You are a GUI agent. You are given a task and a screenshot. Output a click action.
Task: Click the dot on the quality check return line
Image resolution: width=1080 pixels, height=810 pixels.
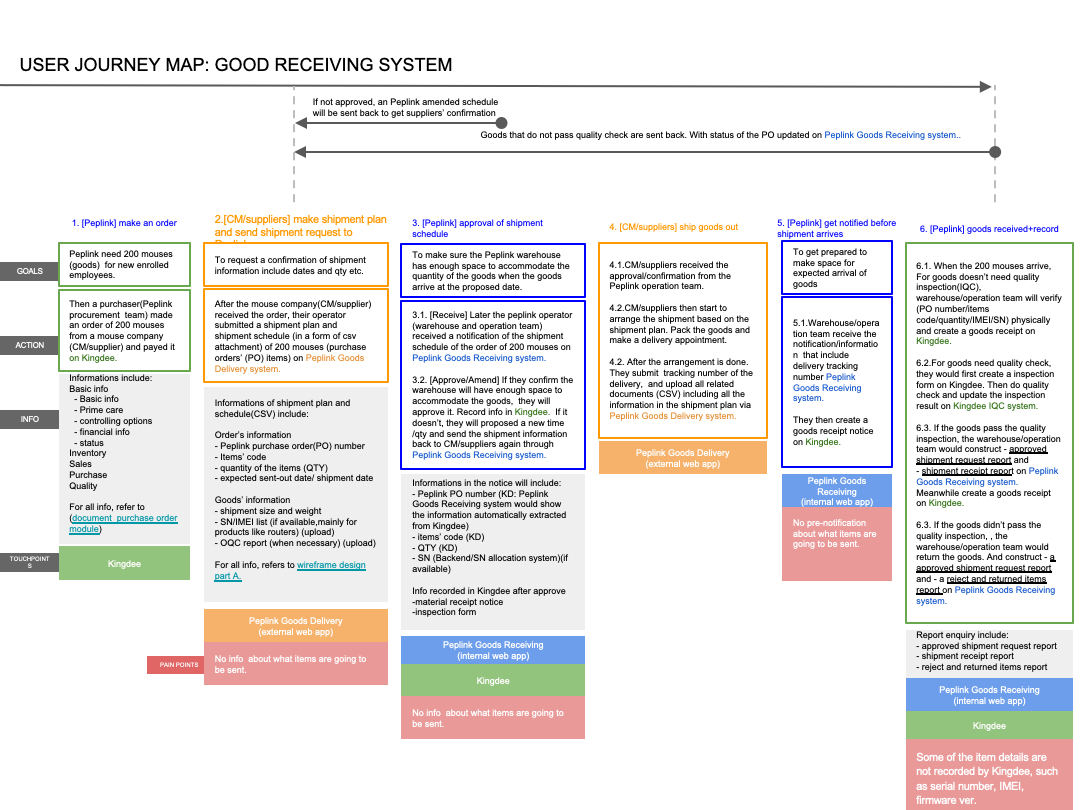point(995,152)
